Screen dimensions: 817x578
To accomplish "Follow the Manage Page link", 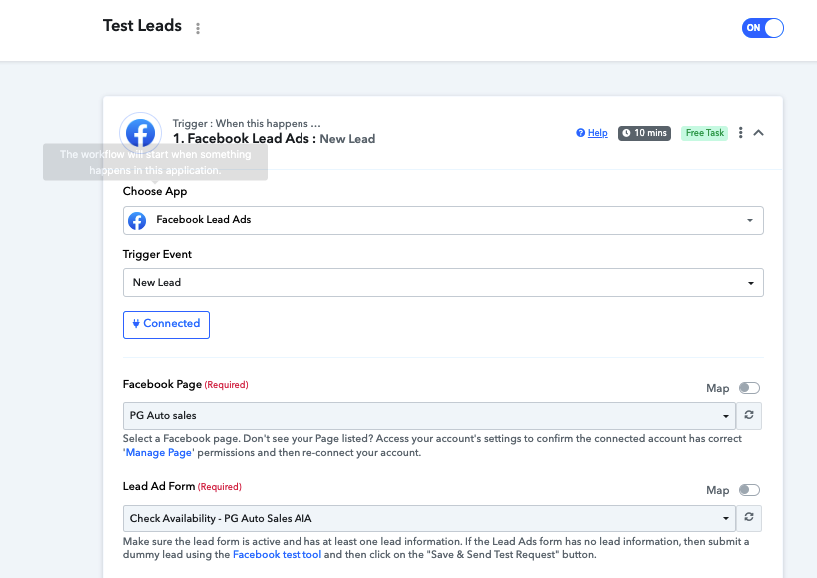I will pos(158,452).
